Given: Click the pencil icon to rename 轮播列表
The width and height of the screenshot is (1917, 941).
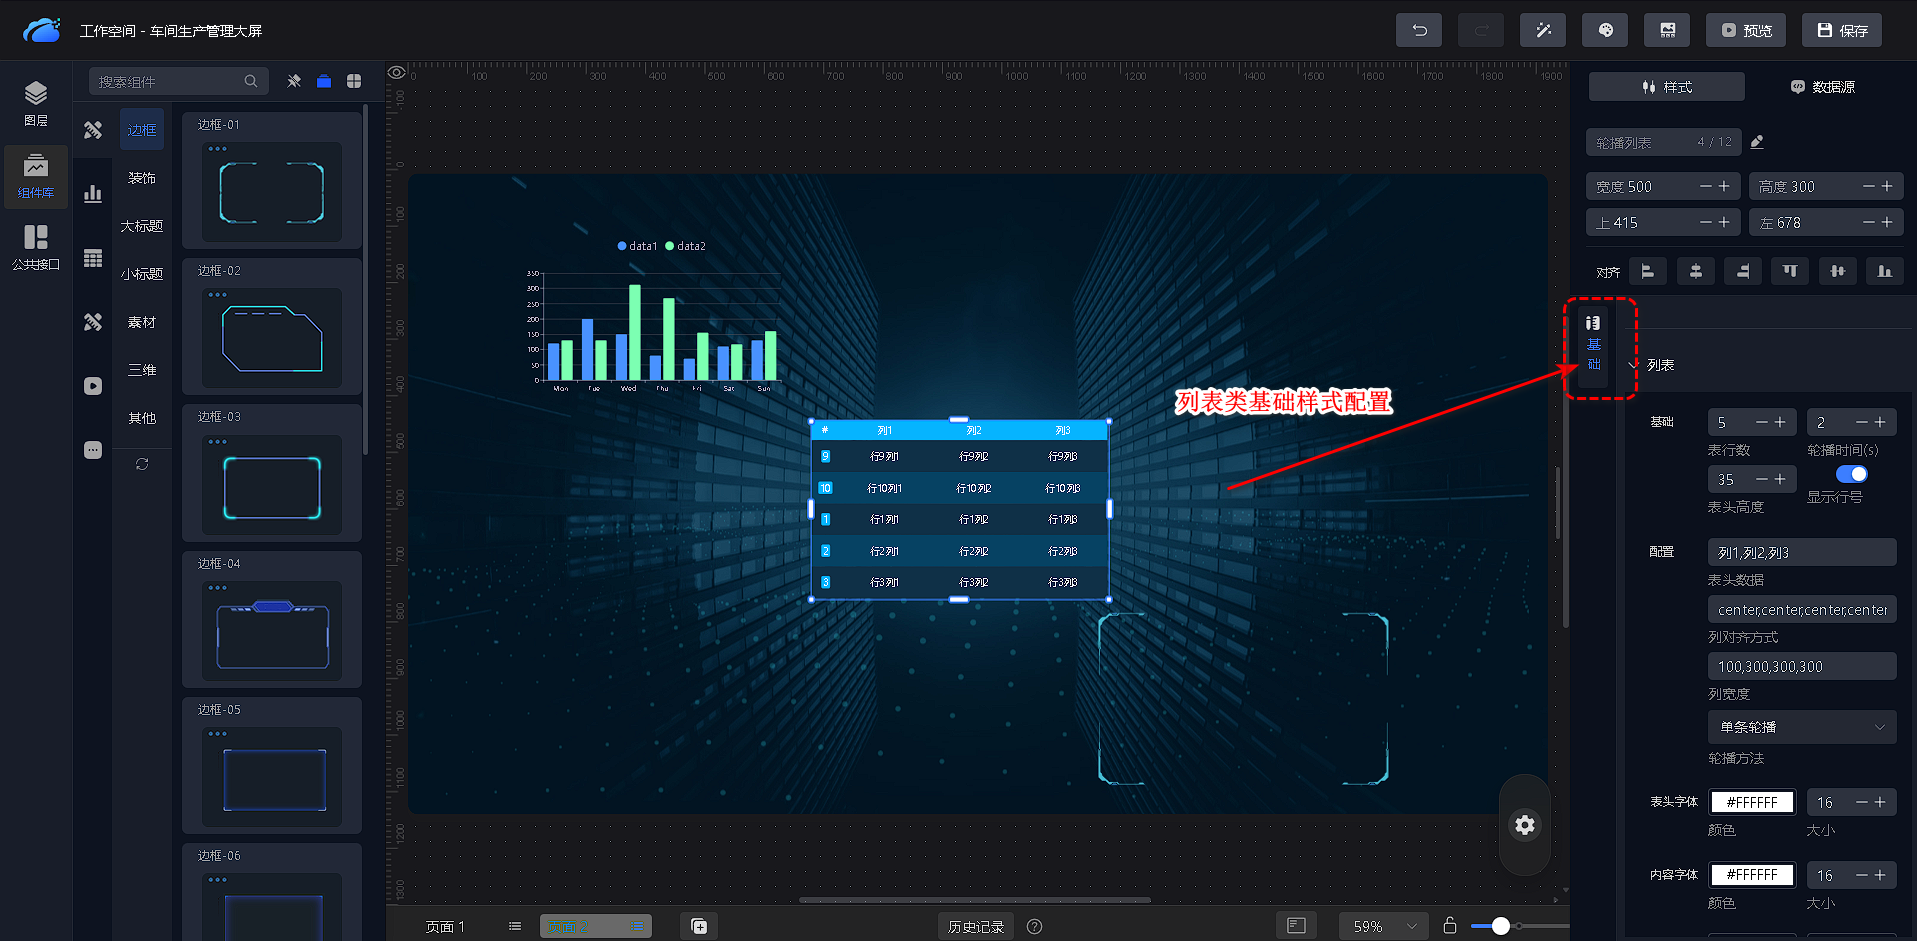Looking at the screenshot, I should tap(1757, 142).
